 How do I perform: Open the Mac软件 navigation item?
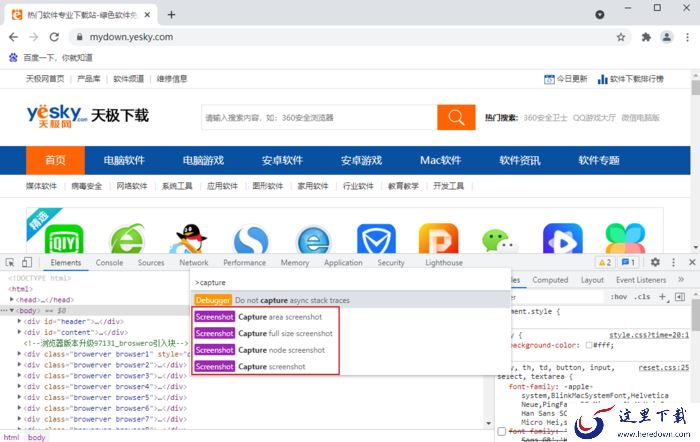coord(441,160)
